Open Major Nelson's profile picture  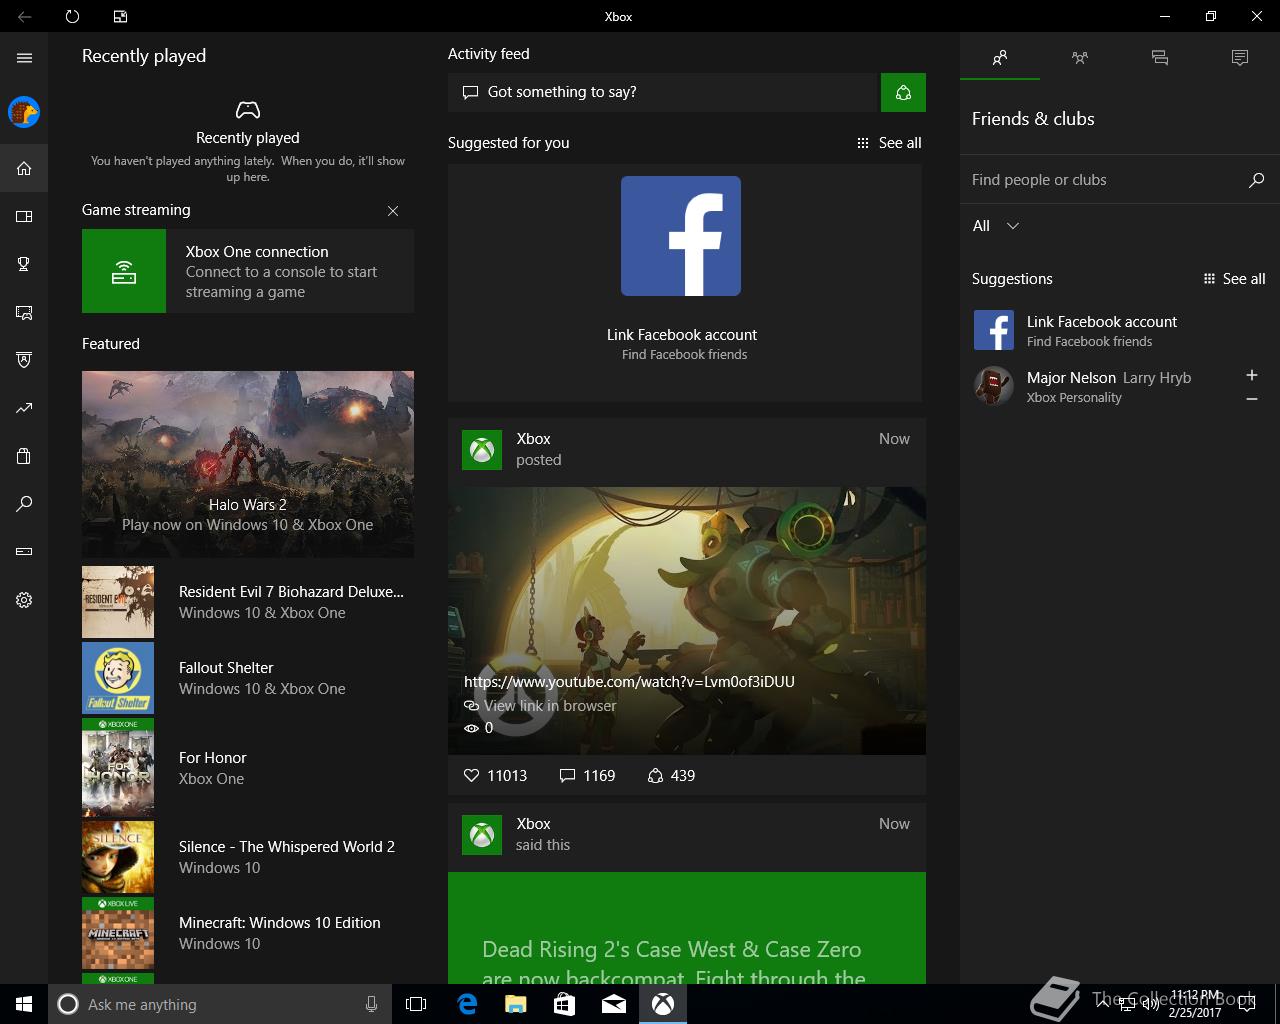994,386
